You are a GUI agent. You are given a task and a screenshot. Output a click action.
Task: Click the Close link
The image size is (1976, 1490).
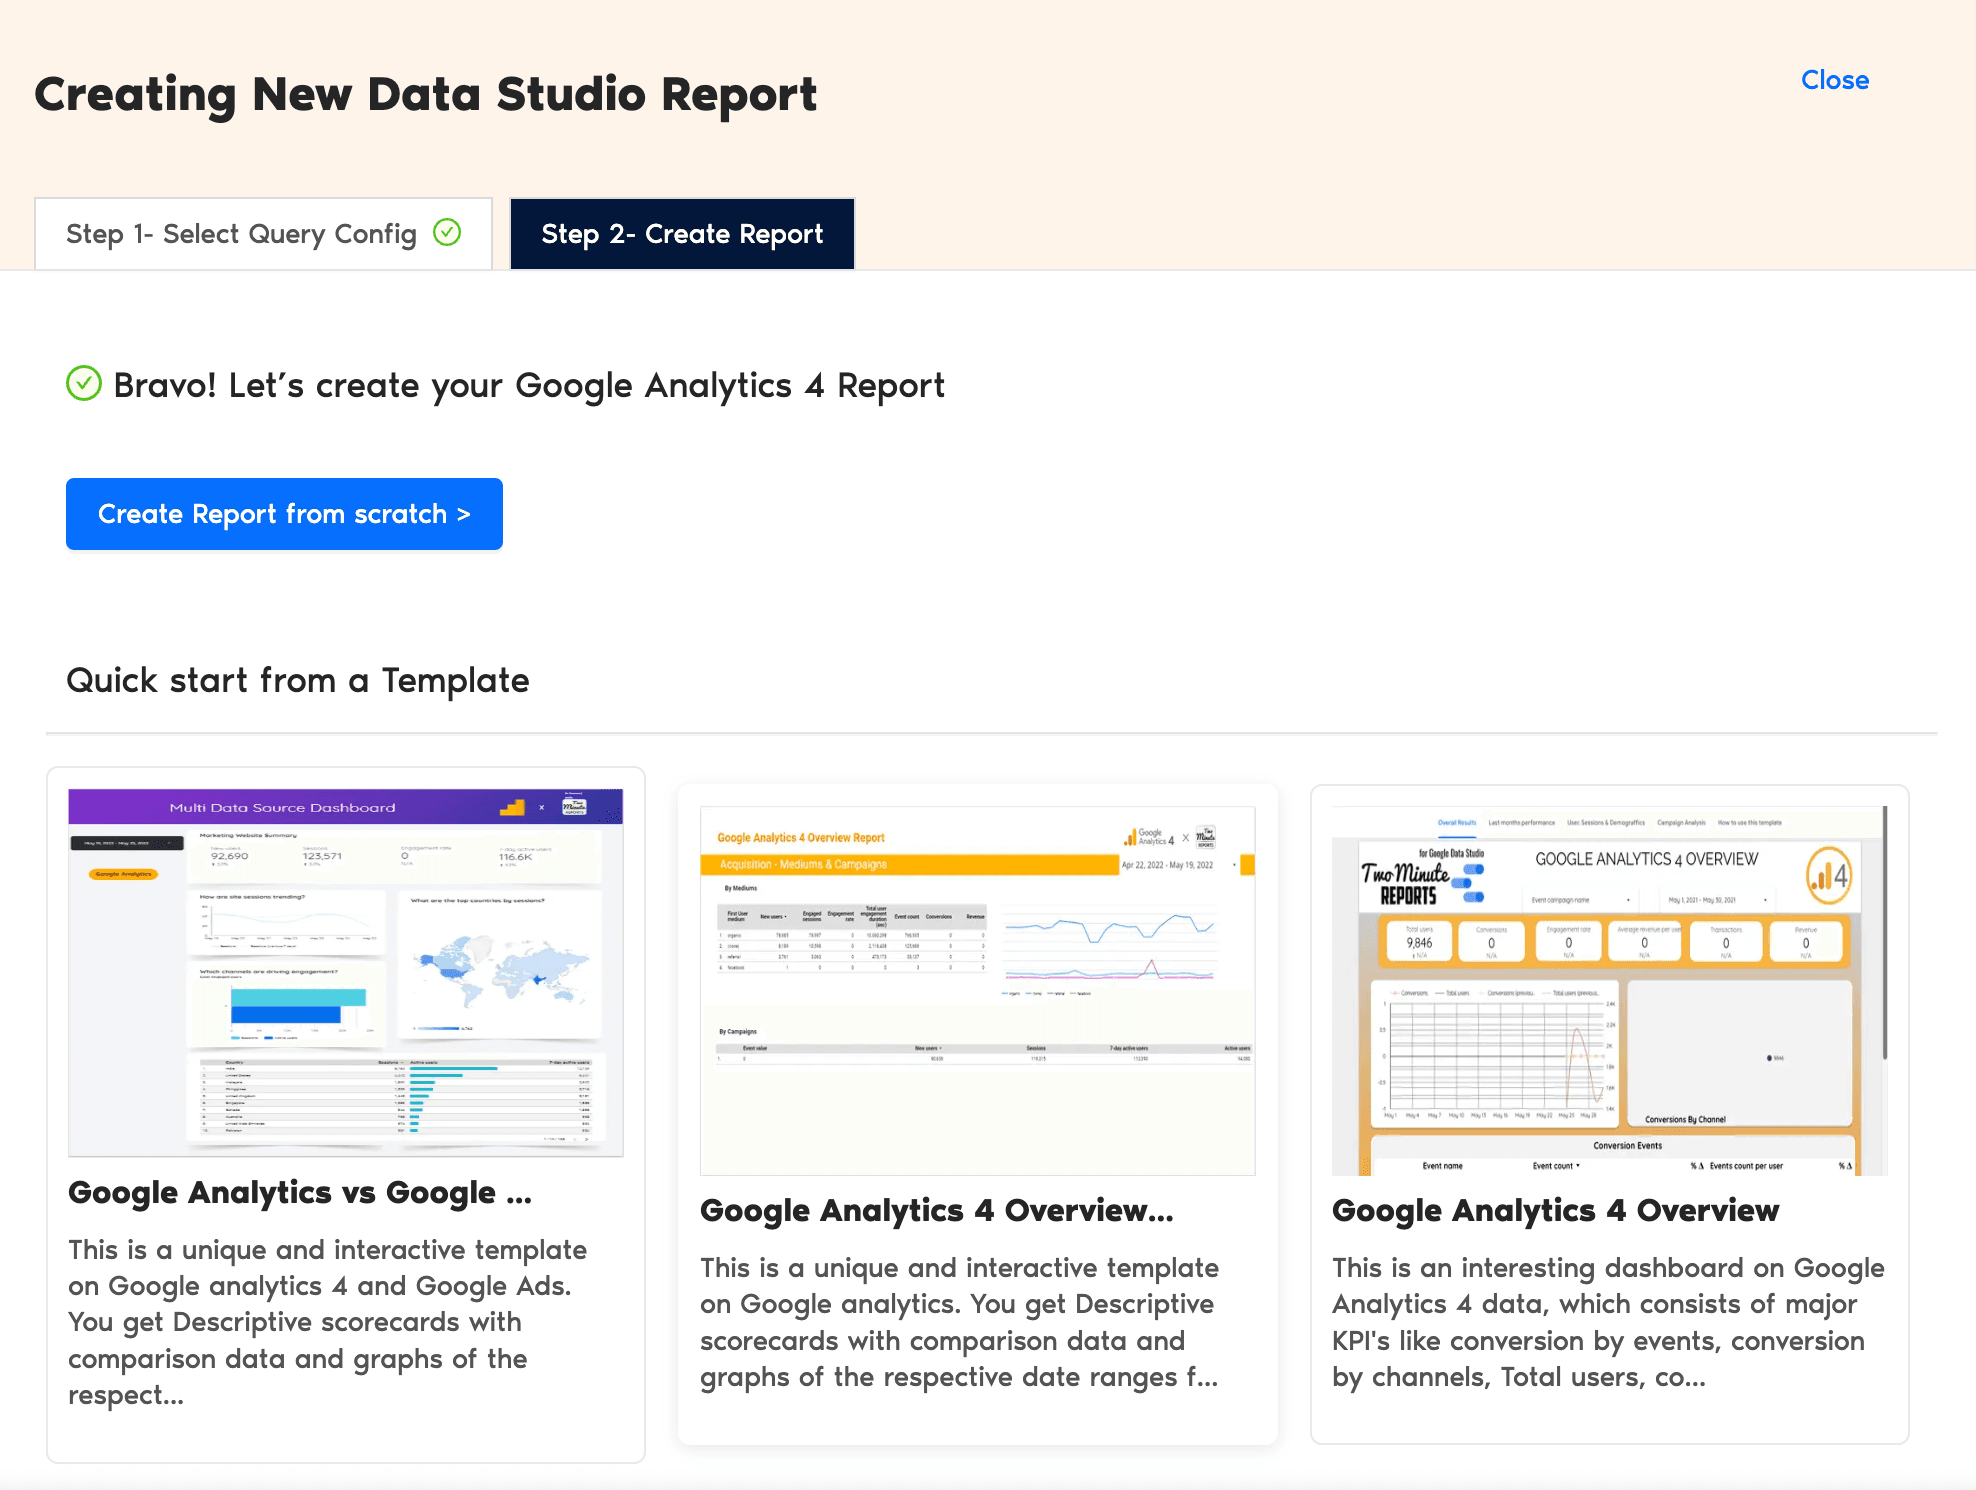(1834, 80)
